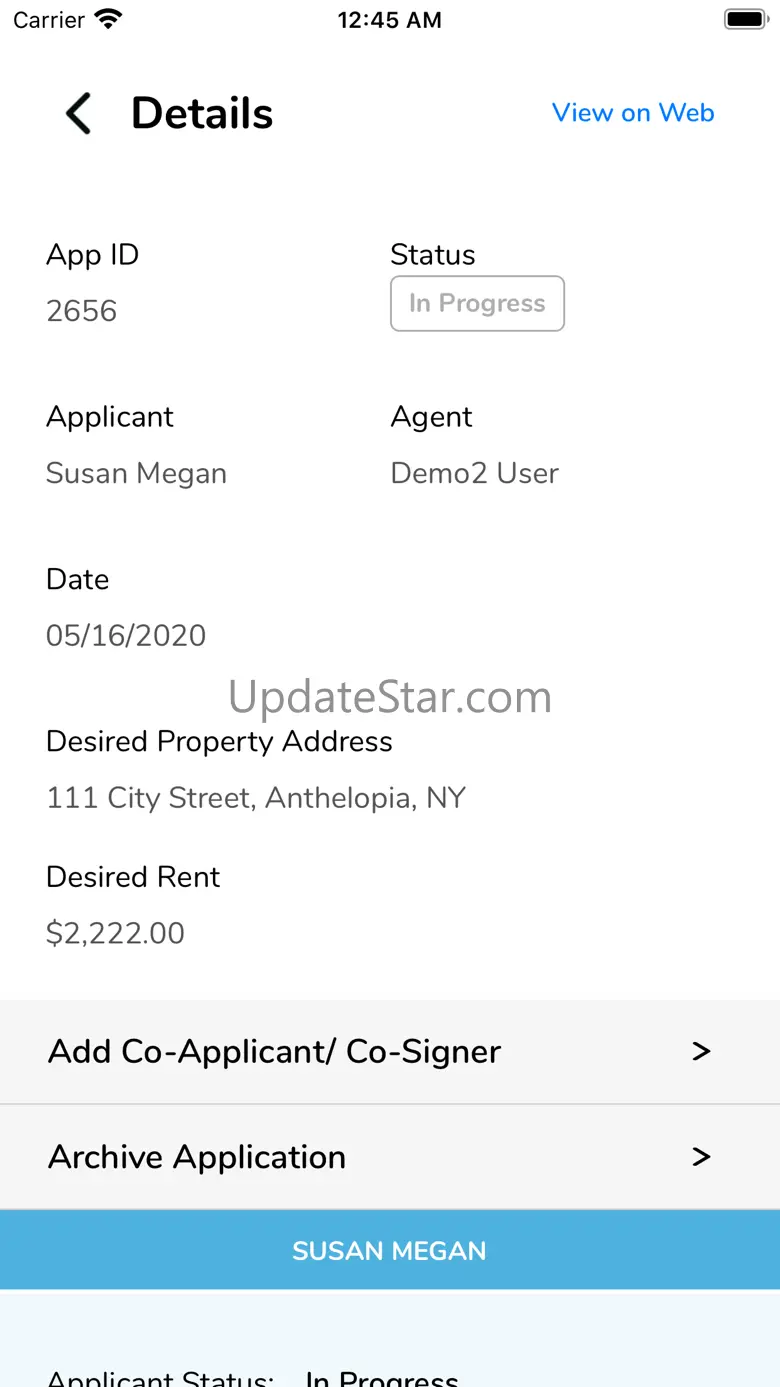This screenshot has width=780, height=1387.
Task: Tap the back arrow icon
Action: (x=78, y=113)
